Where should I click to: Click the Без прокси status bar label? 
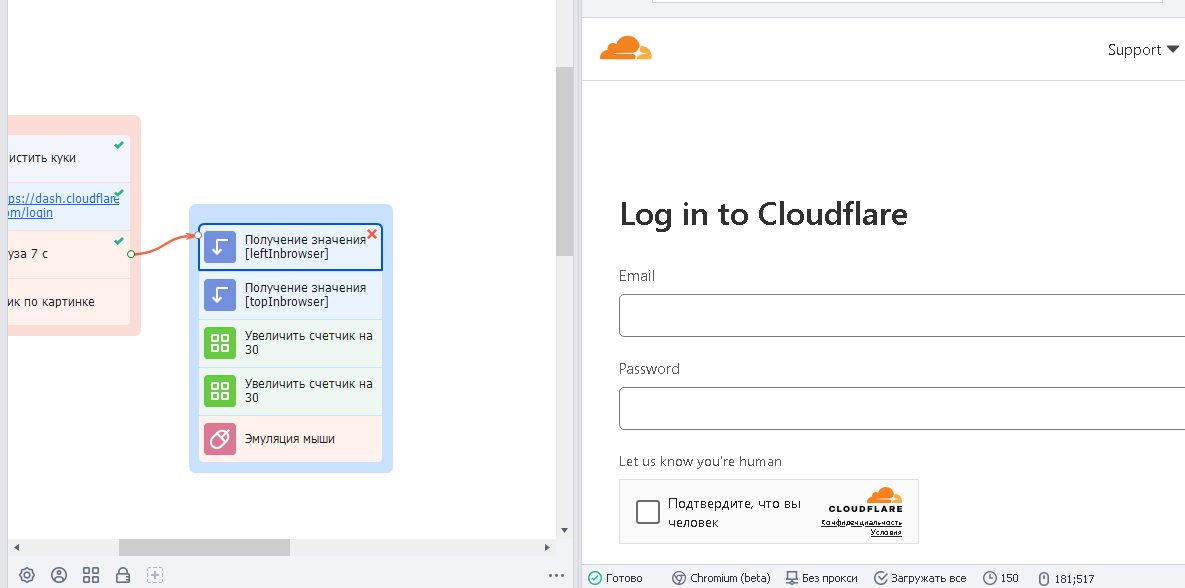click(830, 578)
